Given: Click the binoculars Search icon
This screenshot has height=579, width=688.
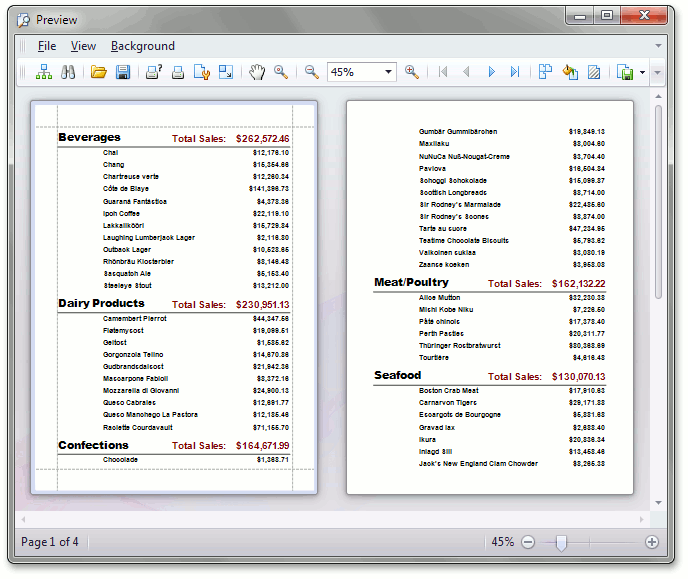Looking at the screenshot, I should (x=69, y=72).
